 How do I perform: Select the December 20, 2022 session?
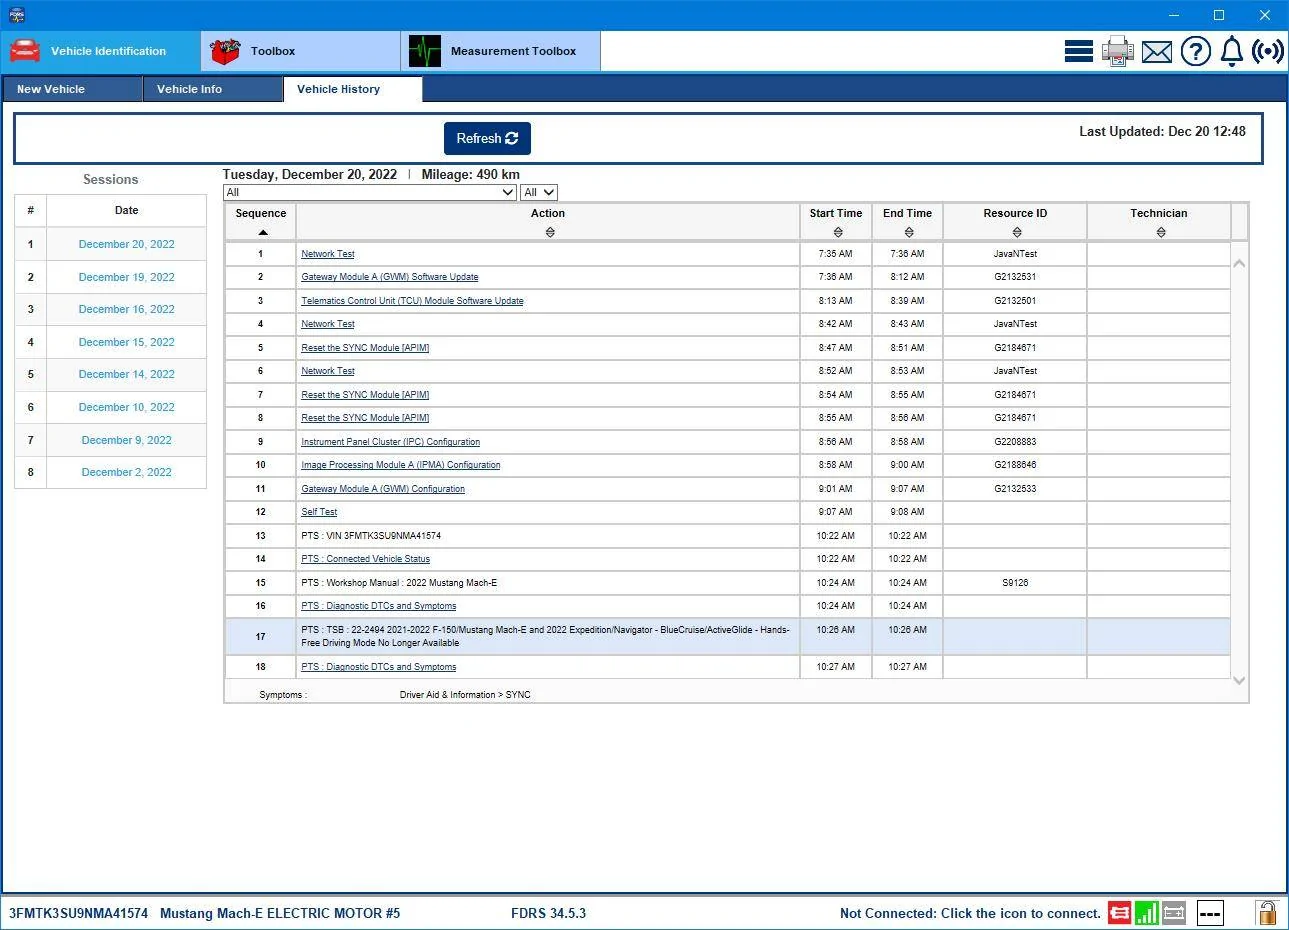[x=127, y=244]
